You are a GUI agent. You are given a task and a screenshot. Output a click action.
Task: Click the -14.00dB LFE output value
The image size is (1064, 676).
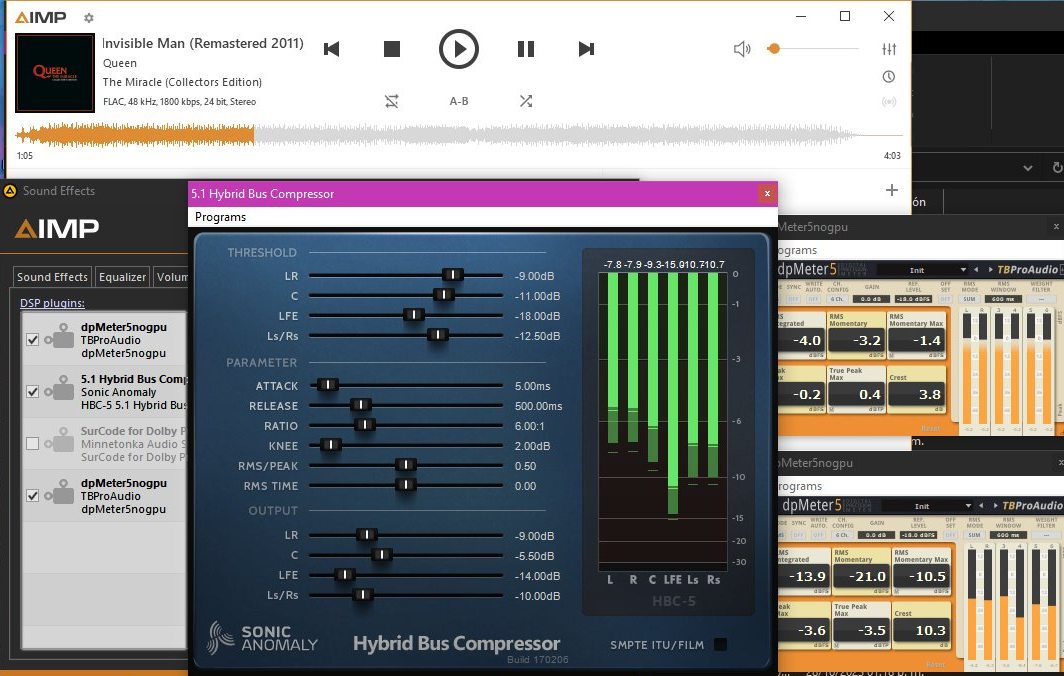[537, 576]
